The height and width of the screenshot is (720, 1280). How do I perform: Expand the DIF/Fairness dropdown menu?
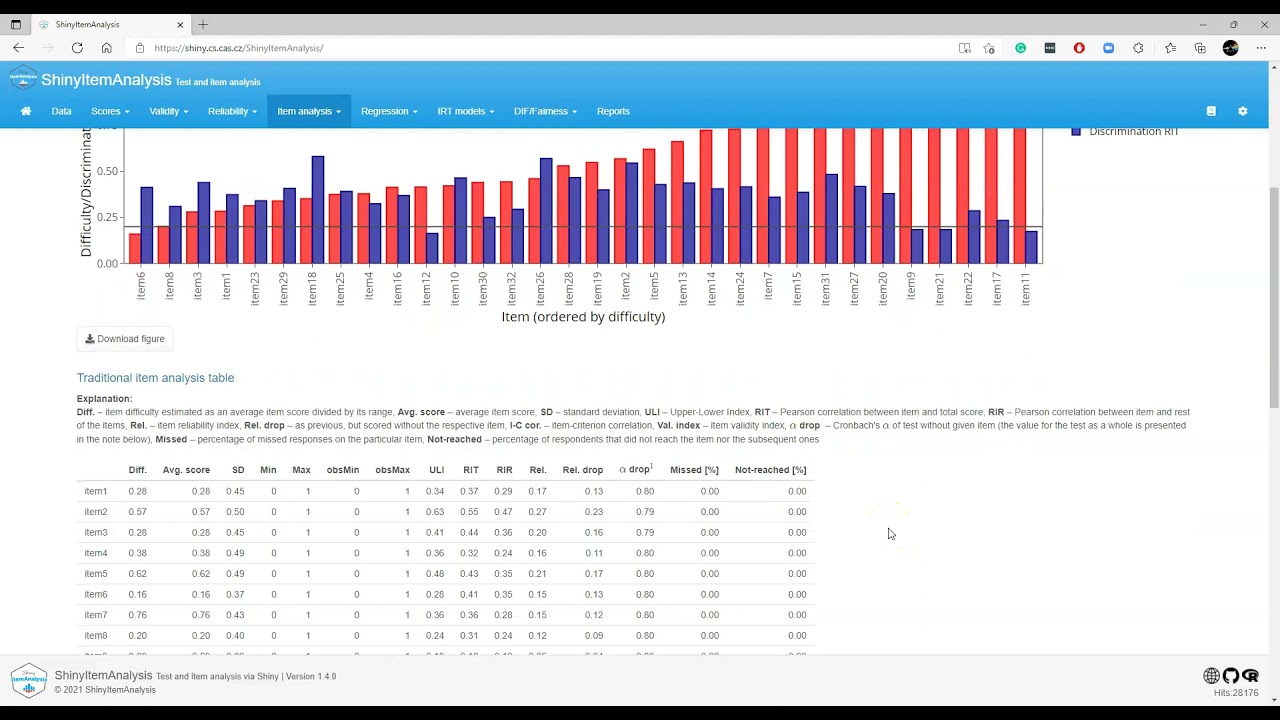click(545, 111)
